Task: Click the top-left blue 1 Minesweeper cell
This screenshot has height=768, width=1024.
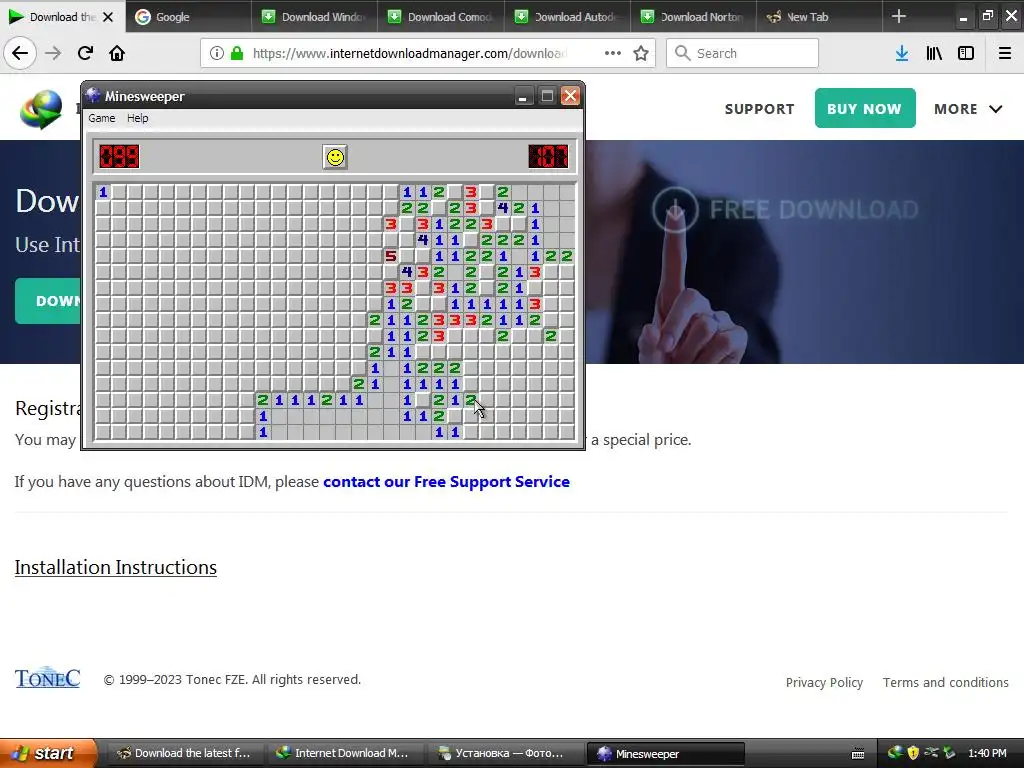Action: [103, 192]
